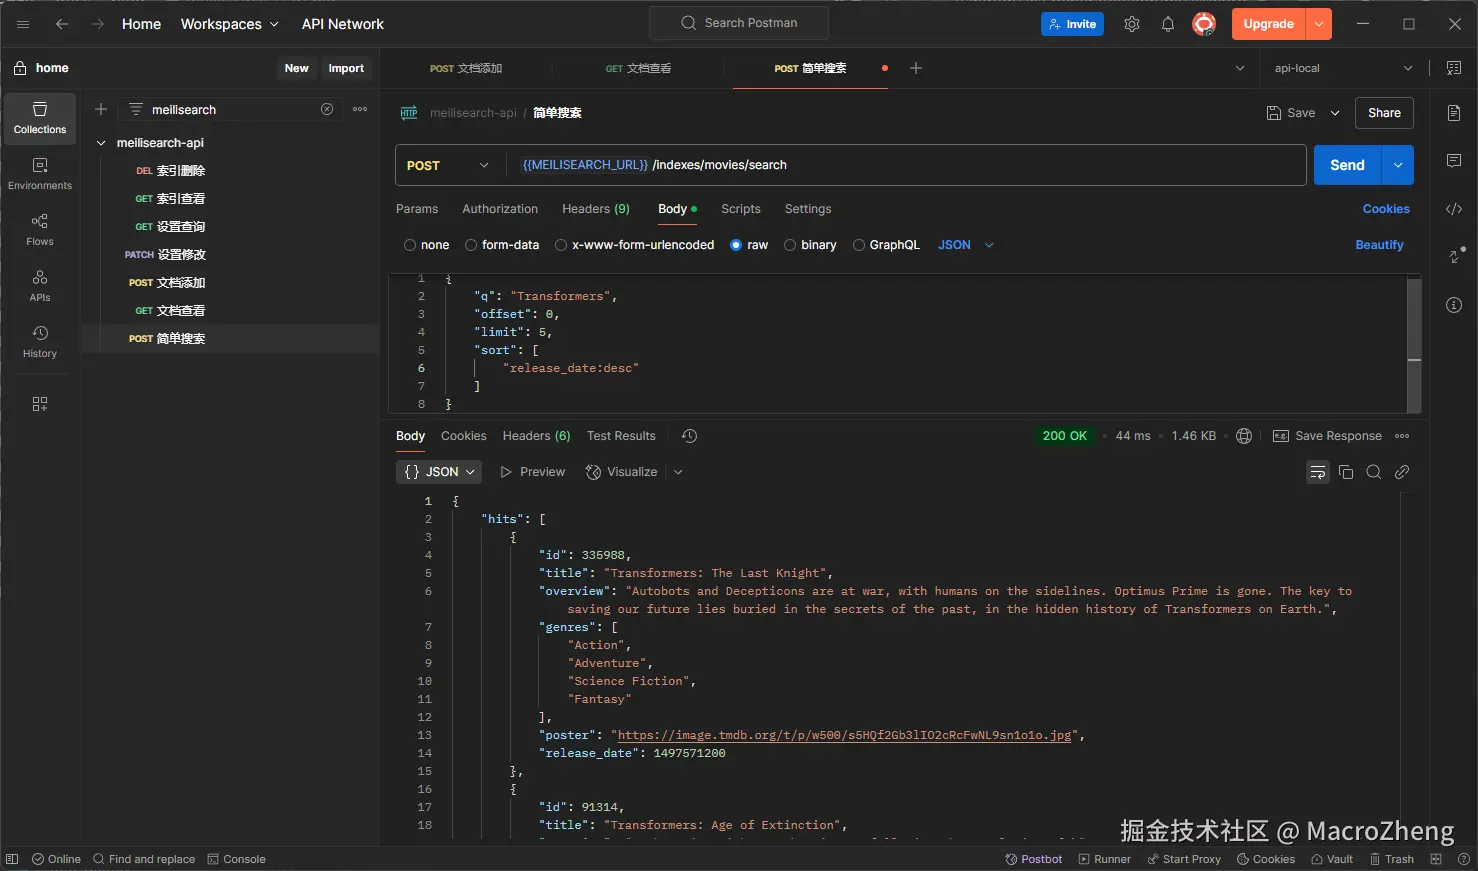Open the code snippet panel icon

1454,209
